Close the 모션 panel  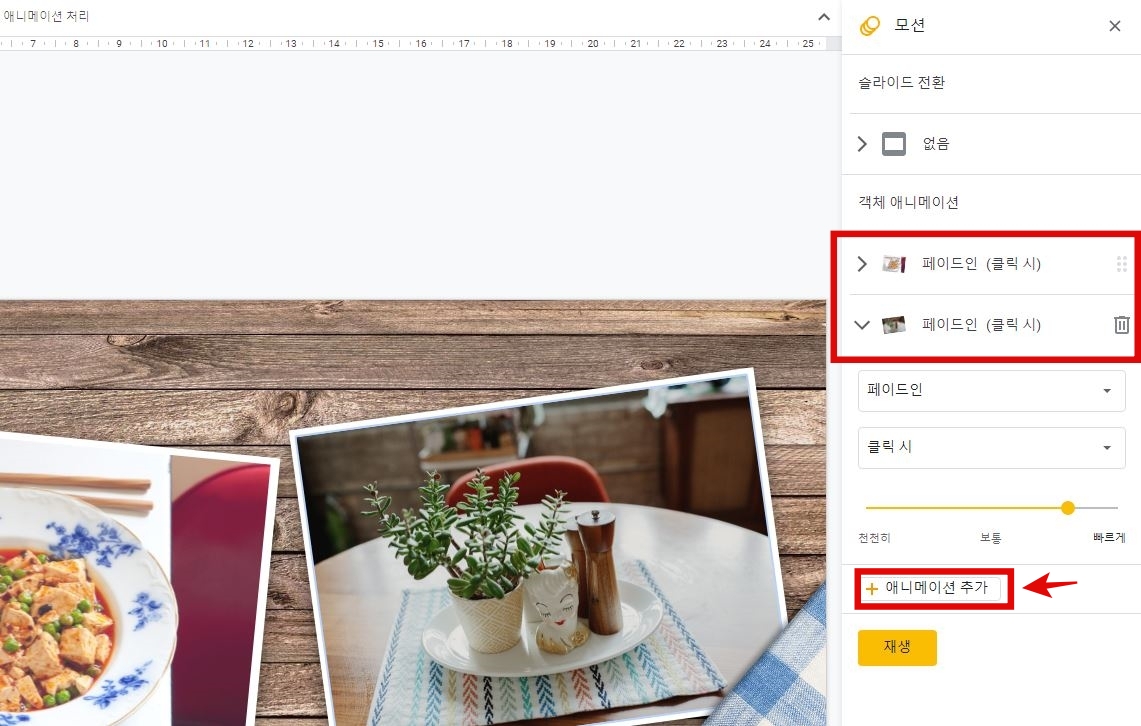point(1114,26)
